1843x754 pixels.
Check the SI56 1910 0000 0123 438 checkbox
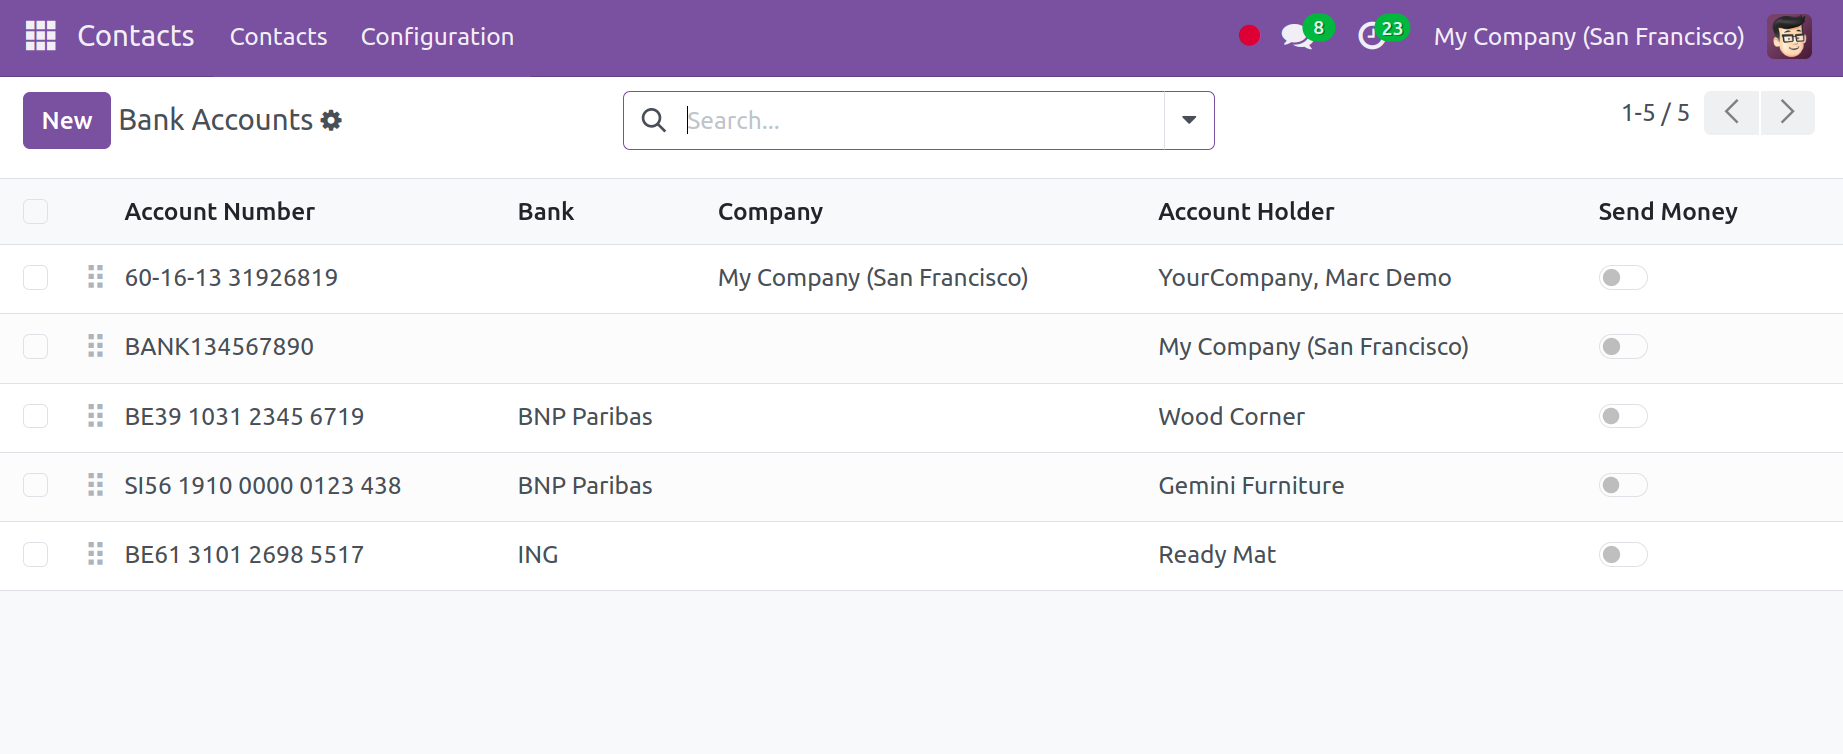tap(36, 485)
